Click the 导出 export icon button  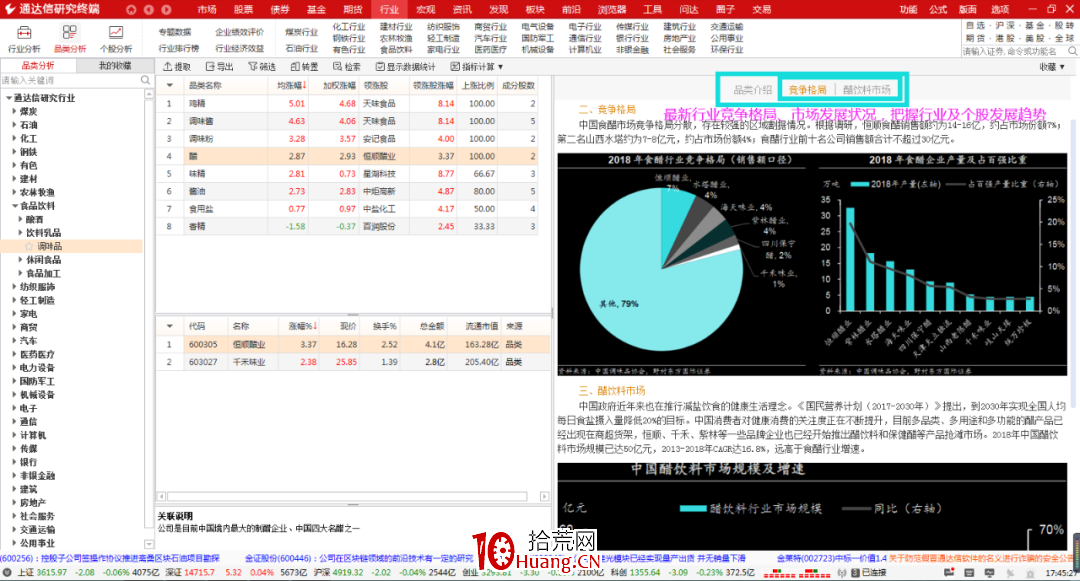pos(210,67)
